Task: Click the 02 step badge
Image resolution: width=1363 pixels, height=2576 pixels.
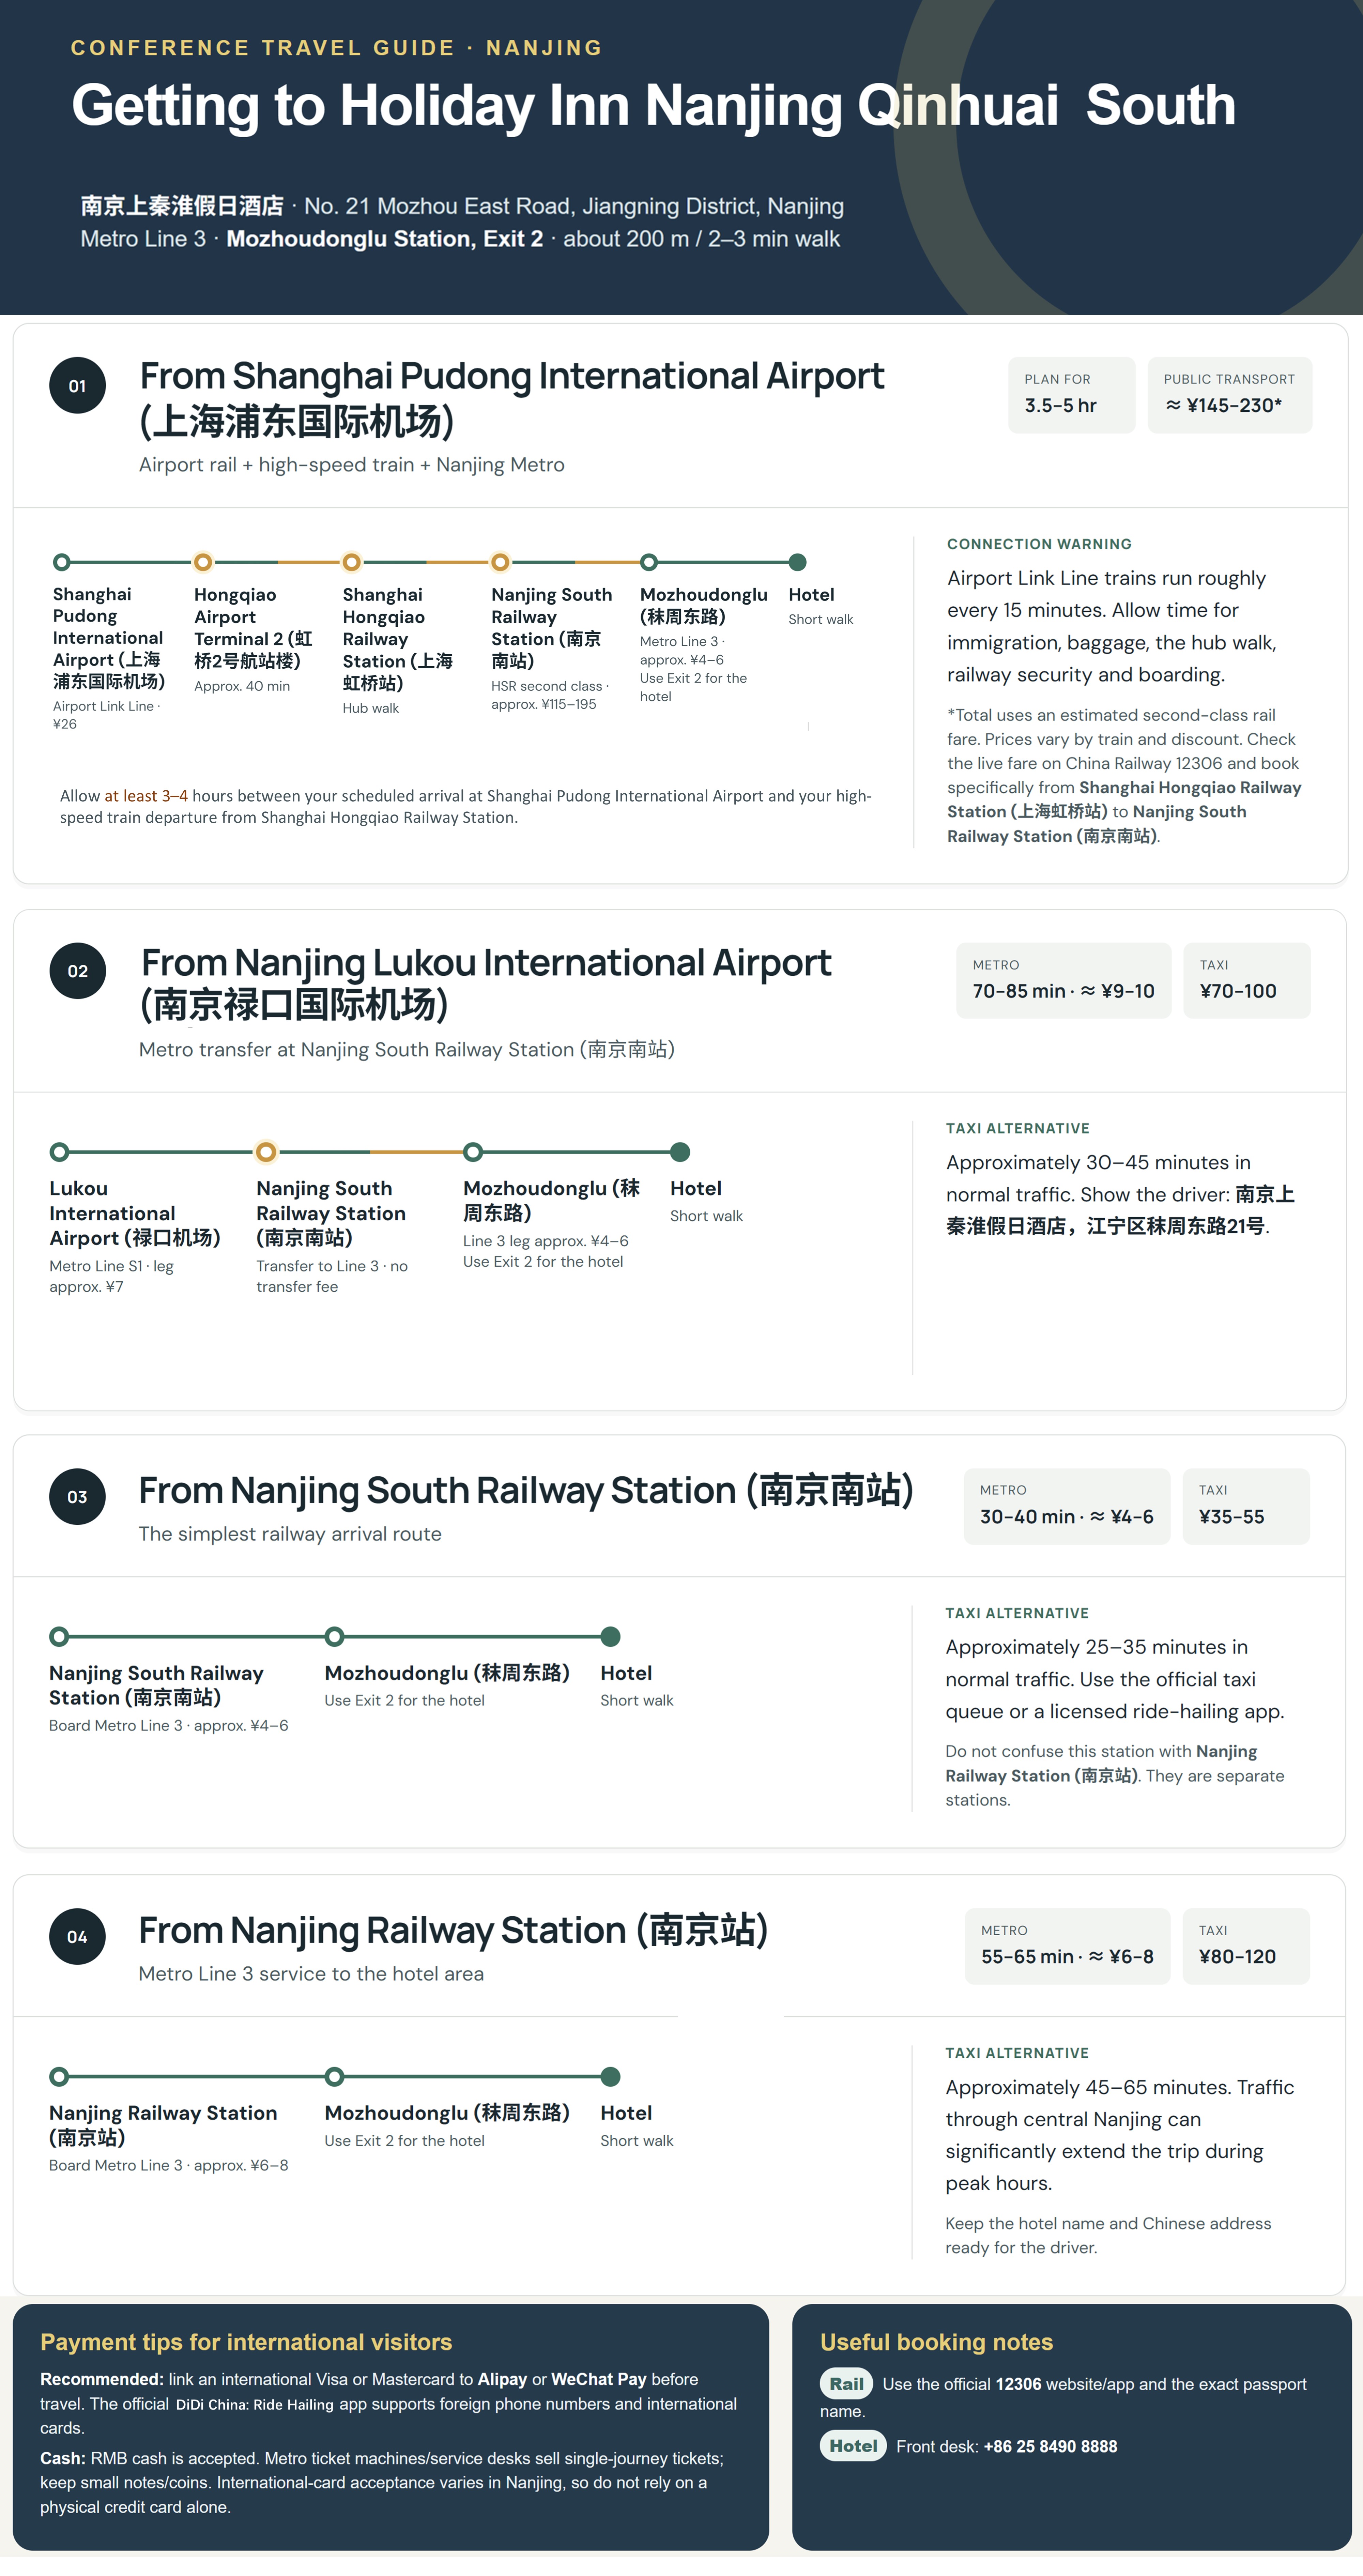Action: pos(77,971)
